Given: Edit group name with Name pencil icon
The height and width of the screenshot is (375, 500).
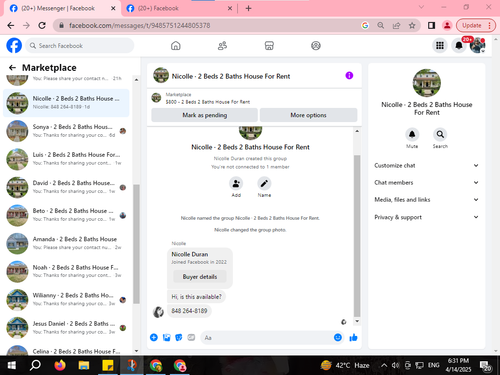Looking at the screenshot, I should [264, 183].
